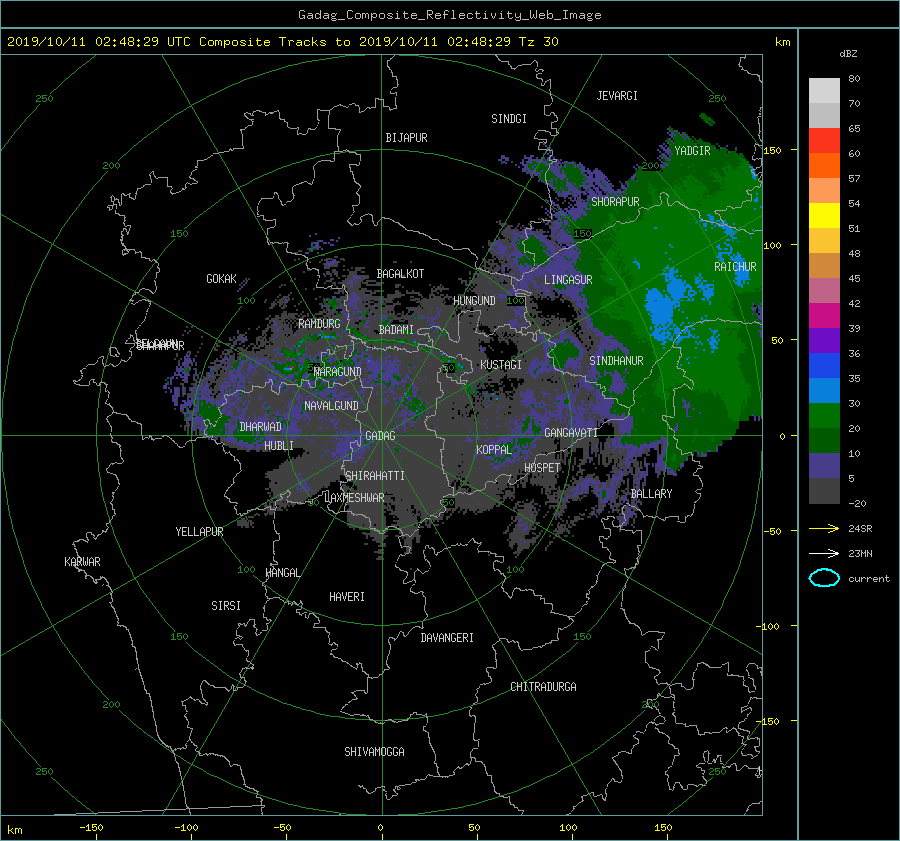Click the YADGIR city label
Viewport: 900px width, 841px height.
click(692, 151)
